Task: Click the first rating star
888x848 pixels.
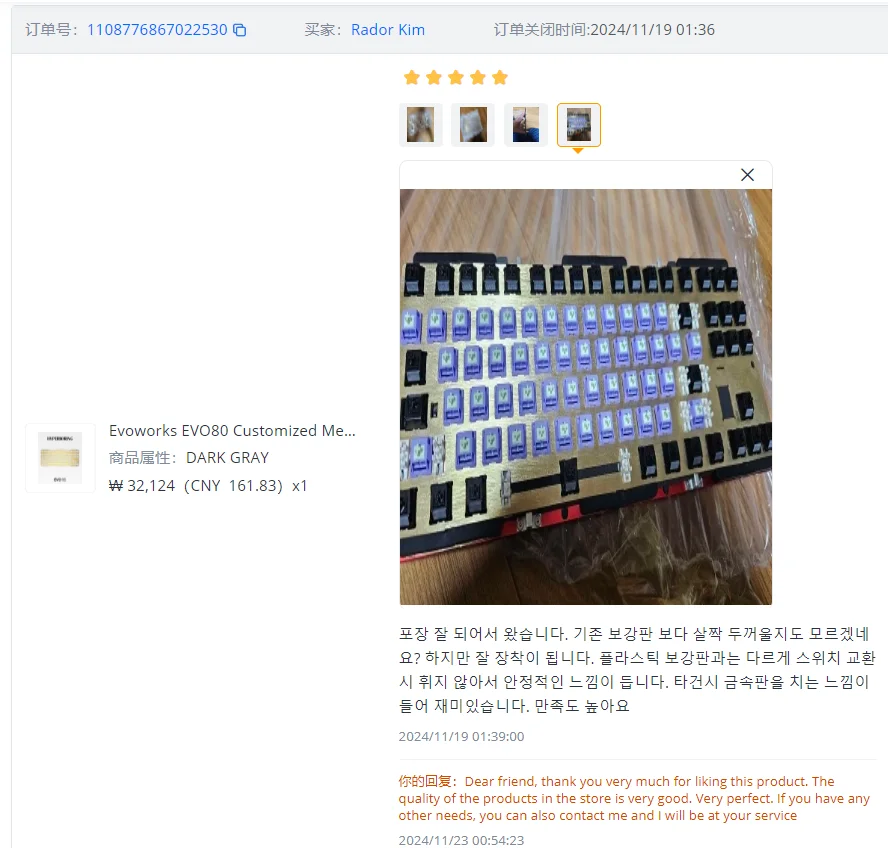Action: click(x=412, y=77)
